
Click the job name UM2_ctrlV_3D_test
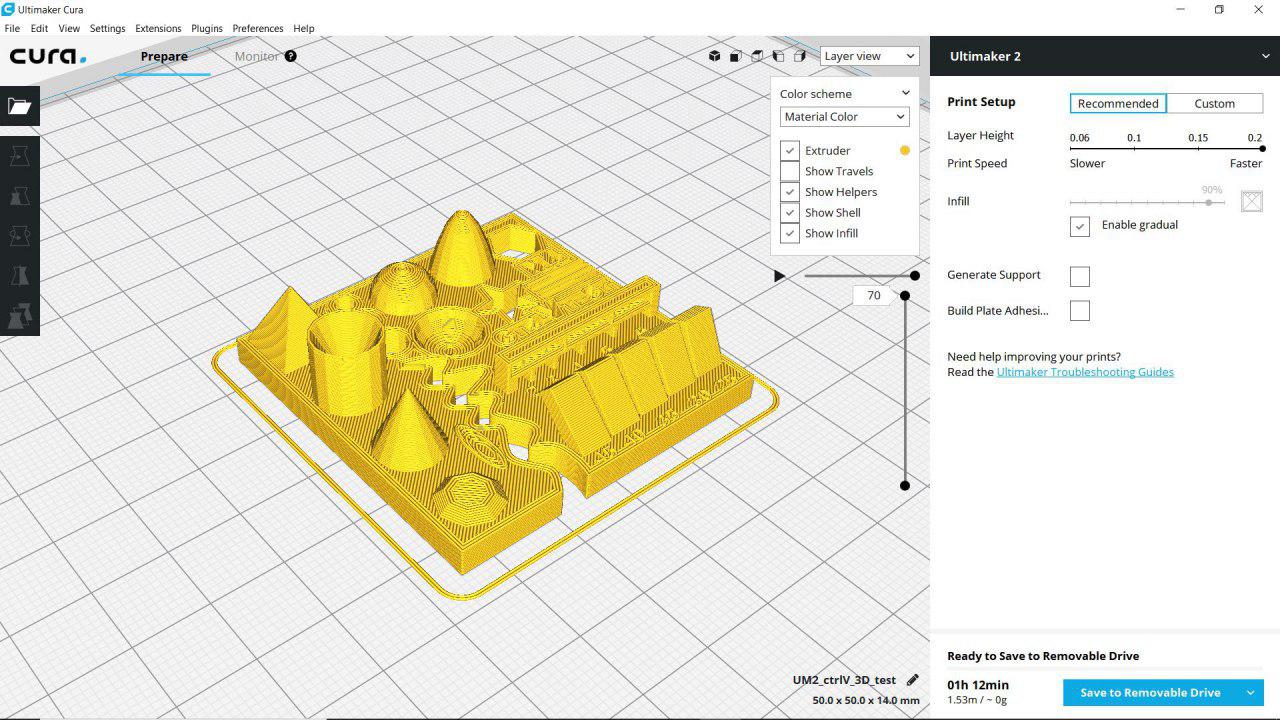pos(844,680)
